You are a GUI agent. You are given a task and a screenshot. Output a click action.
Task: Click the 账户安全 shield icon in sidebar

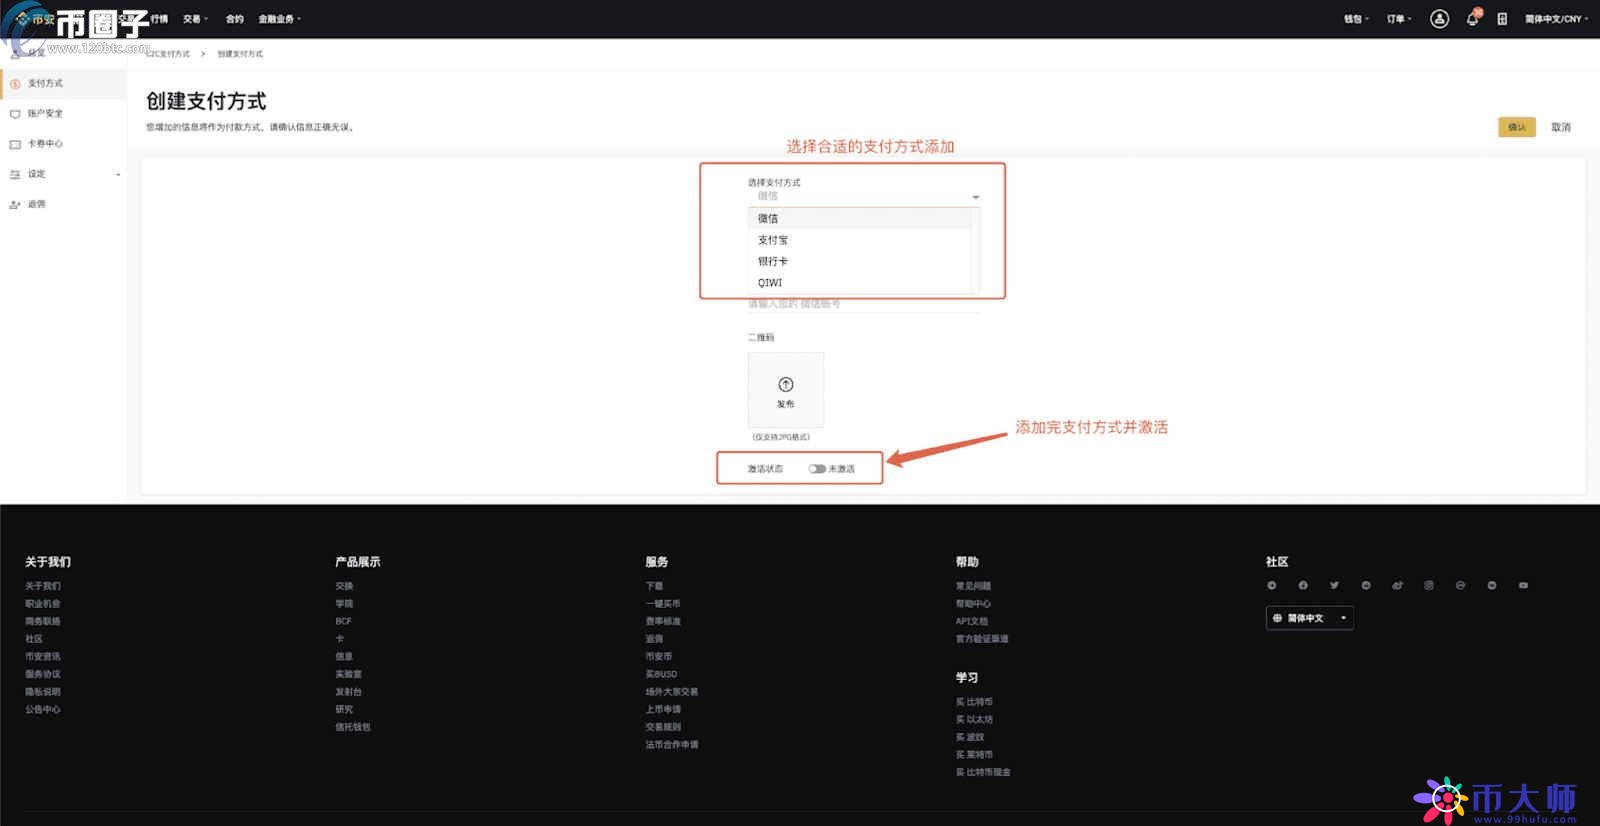pyautogui.click(x=15, y=114)
